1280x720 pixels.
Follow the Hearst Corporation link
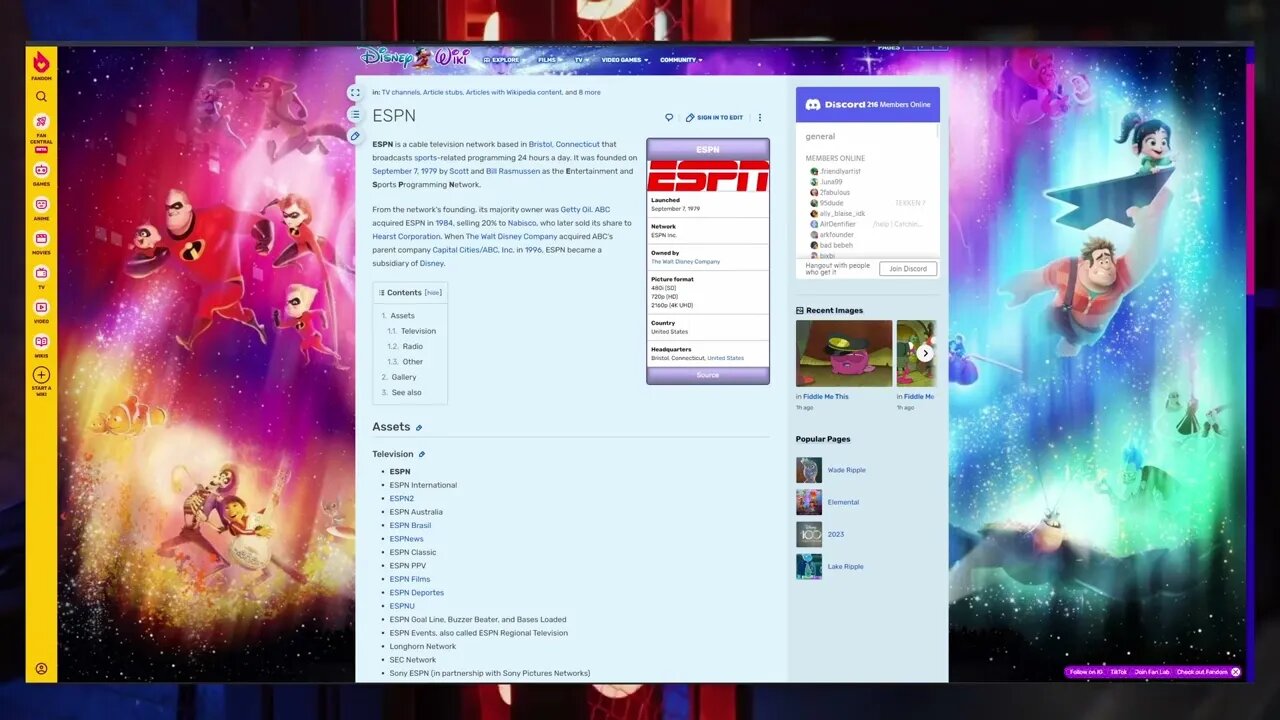[x=406, y=237]
